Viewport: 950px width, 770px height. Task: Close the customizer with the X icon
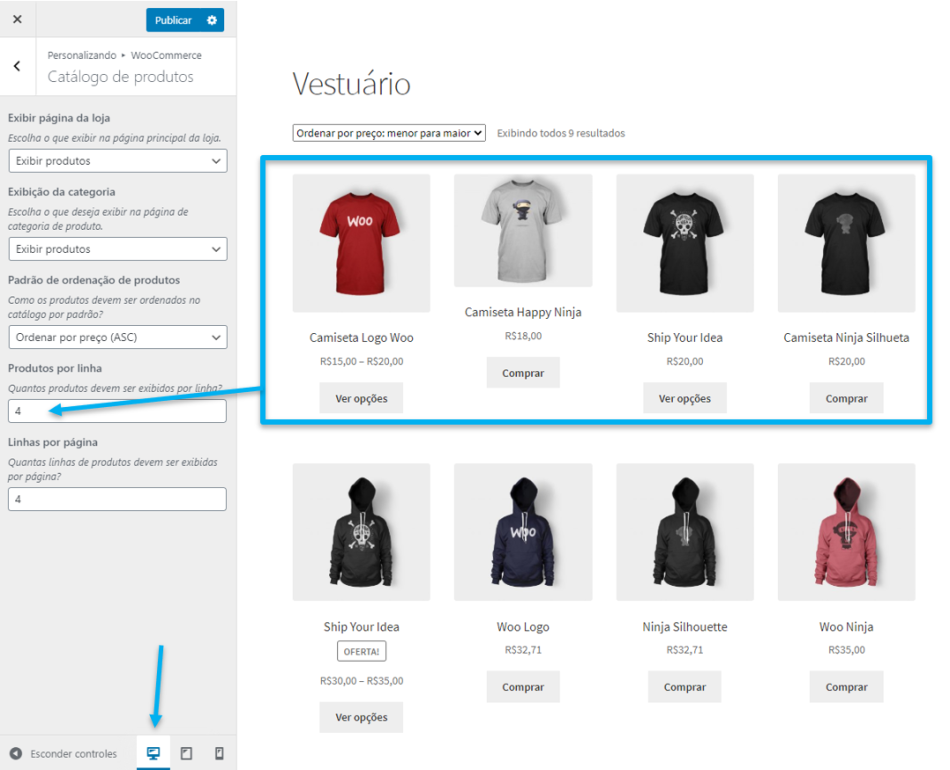(x=18, y=19)
